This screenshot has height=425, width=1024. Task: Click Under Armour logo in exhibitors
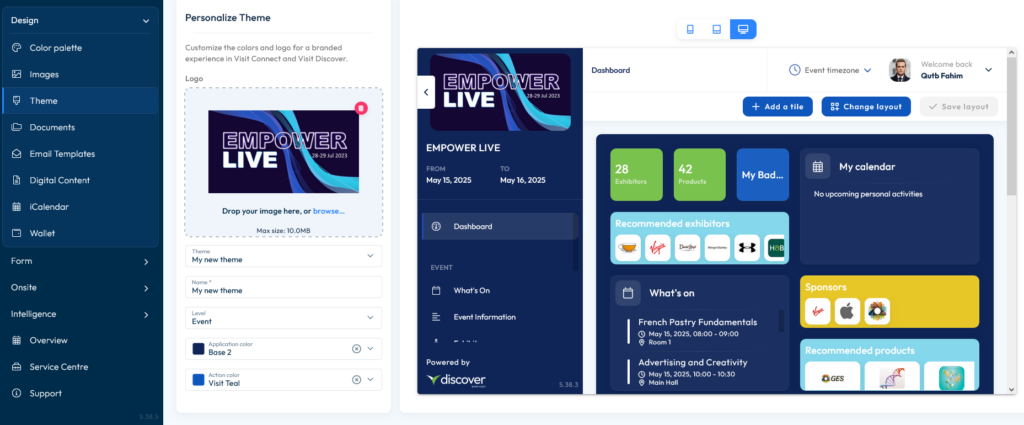click(x=747, y=248)
